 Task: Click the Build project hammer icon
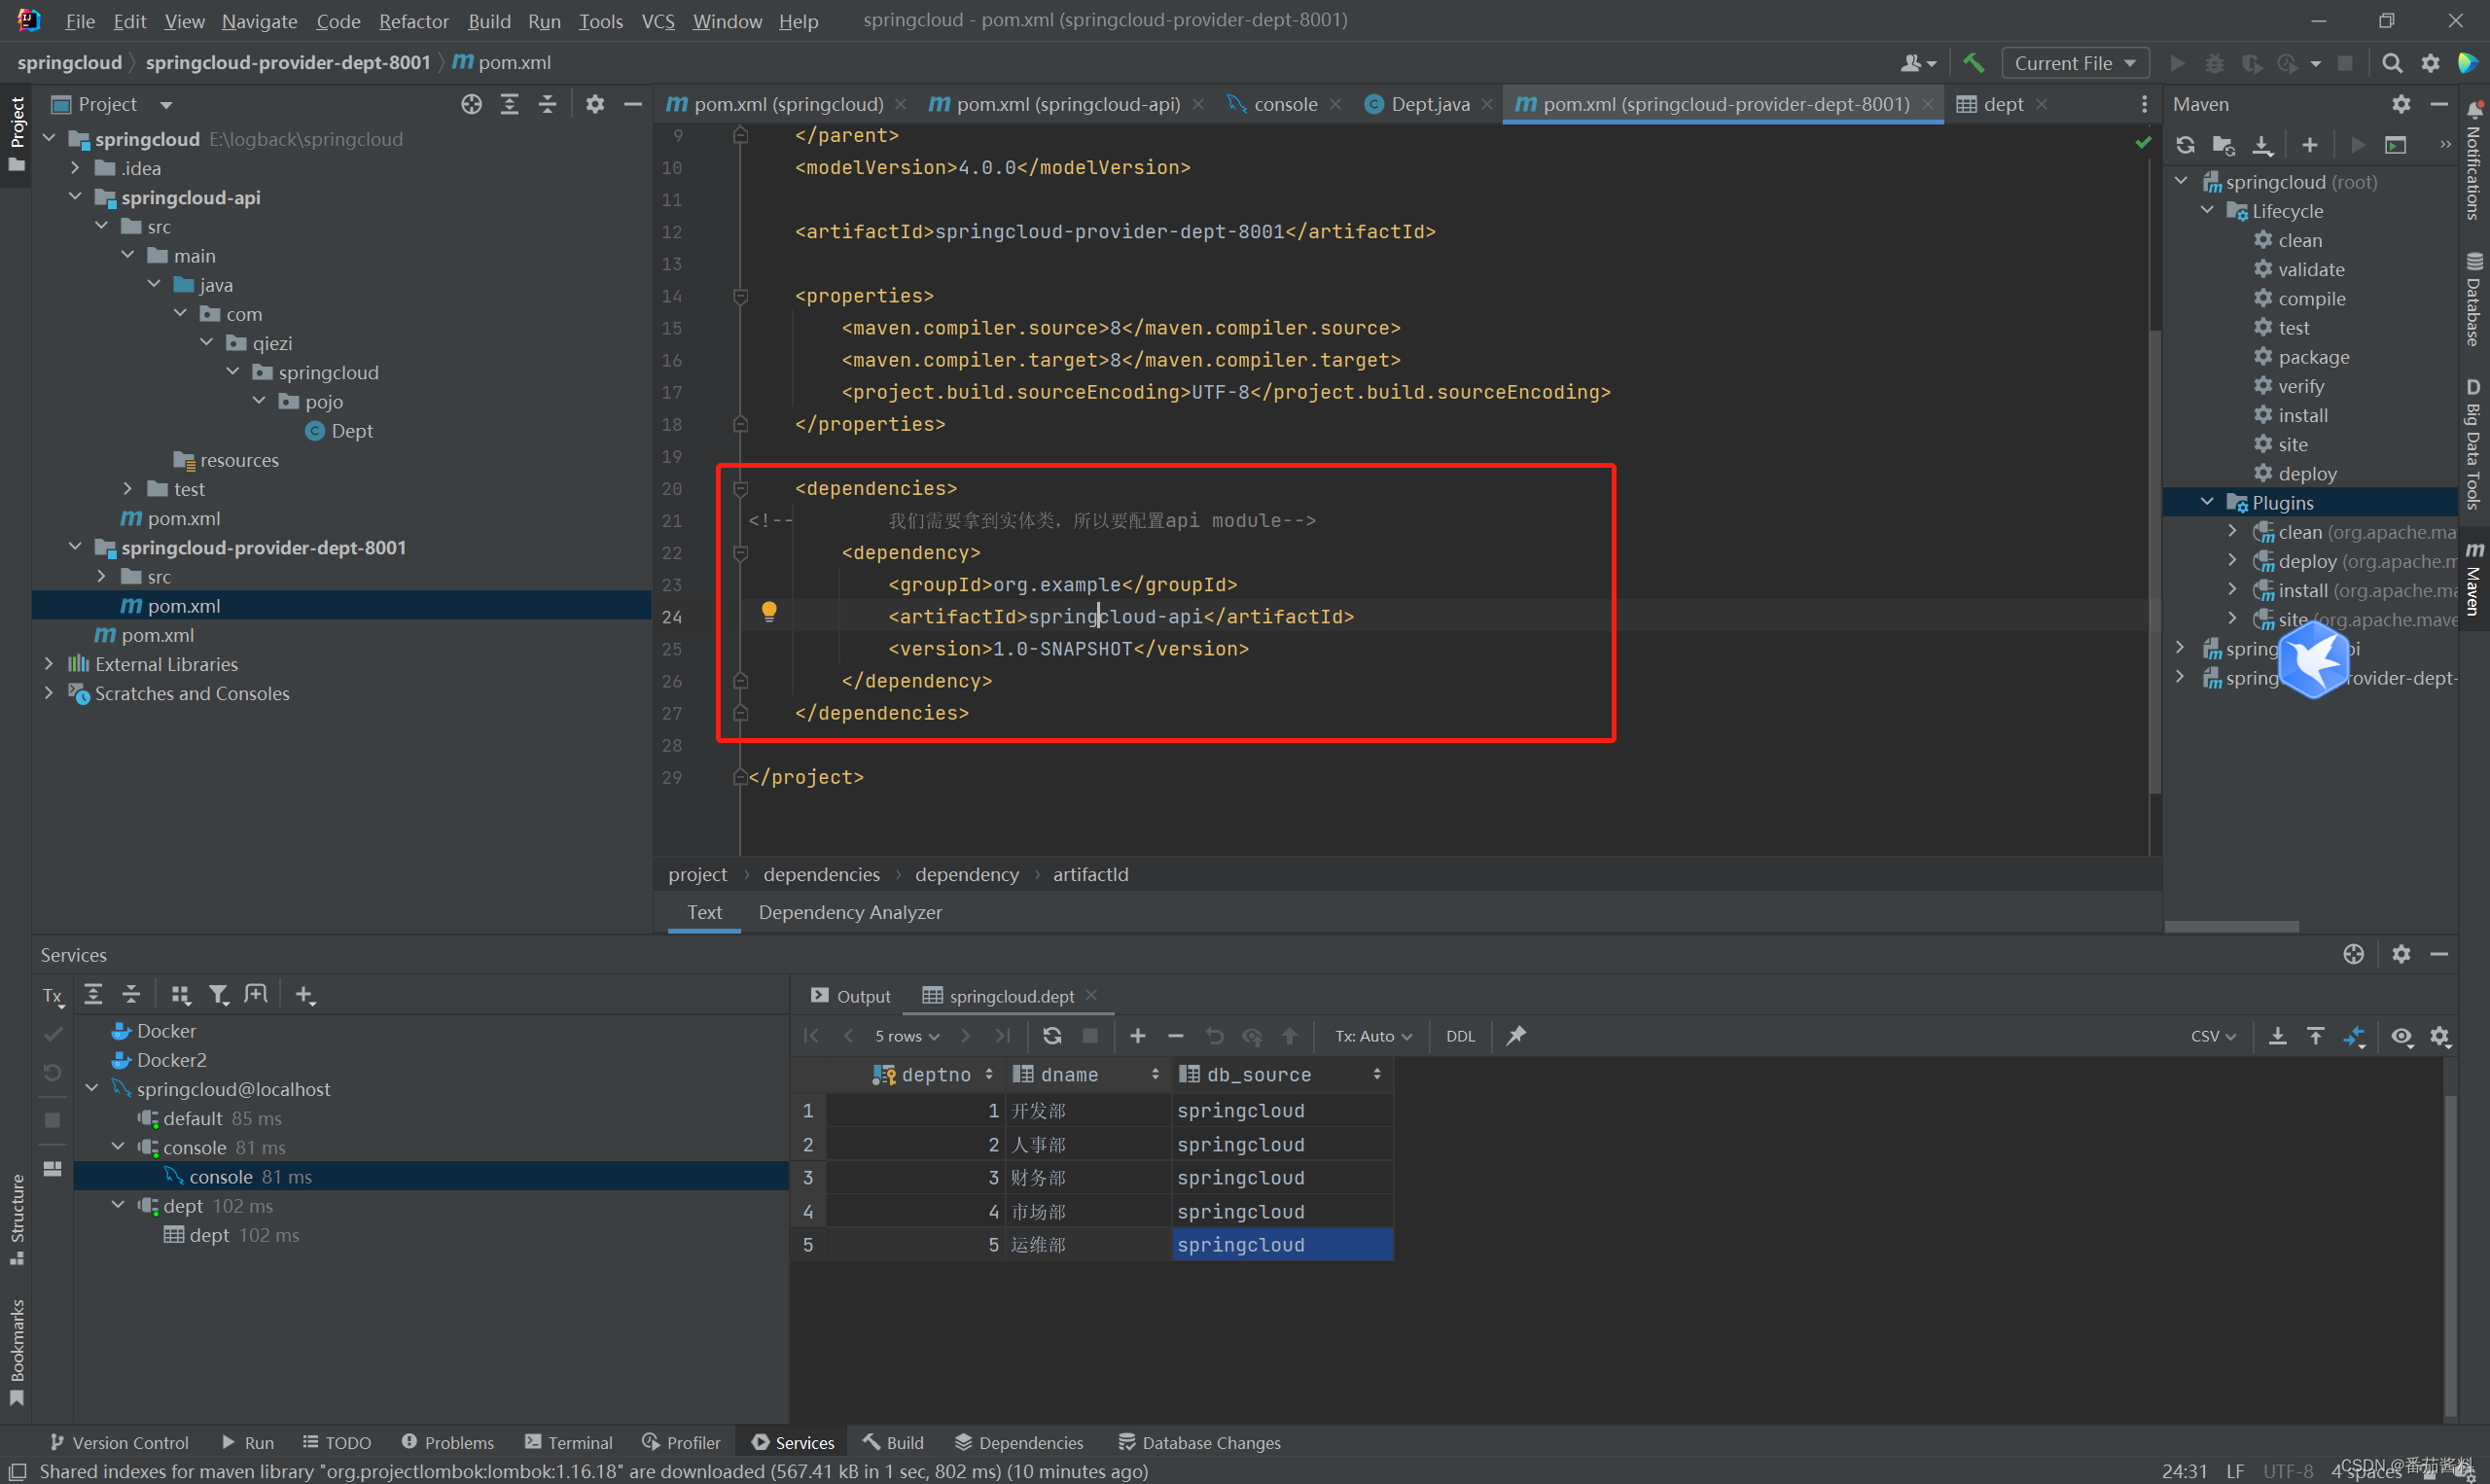[x=1973, y=63]
